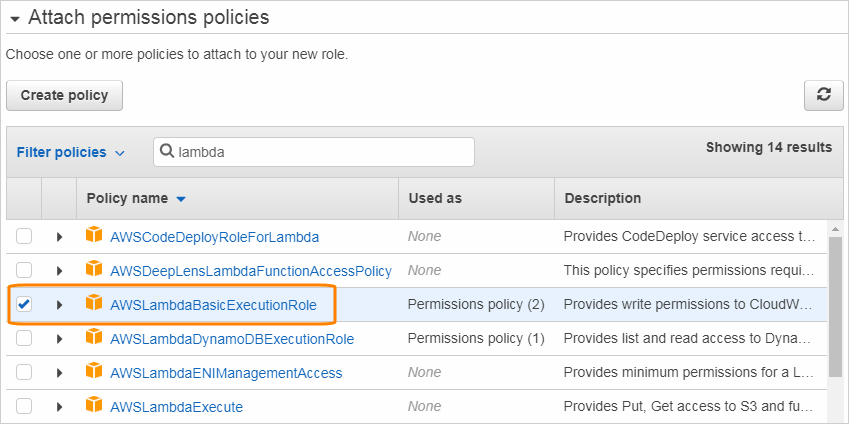Image resolution: width=849 pixels, height=424 pixels.
Task: Click the policy icon next to AWSDeepLensLambdaFunctionAccessPolicy
Action: (94, 270)
